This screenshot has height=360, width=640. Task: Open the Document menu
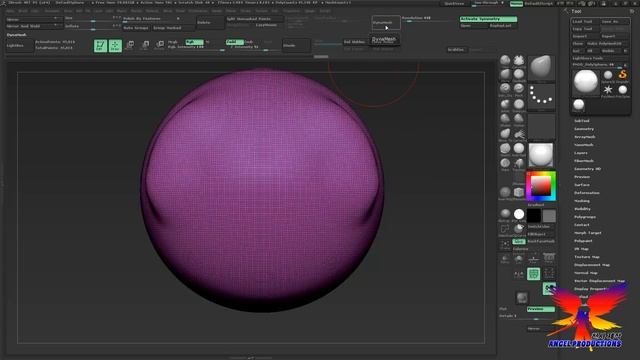click(x=52, y=11)
